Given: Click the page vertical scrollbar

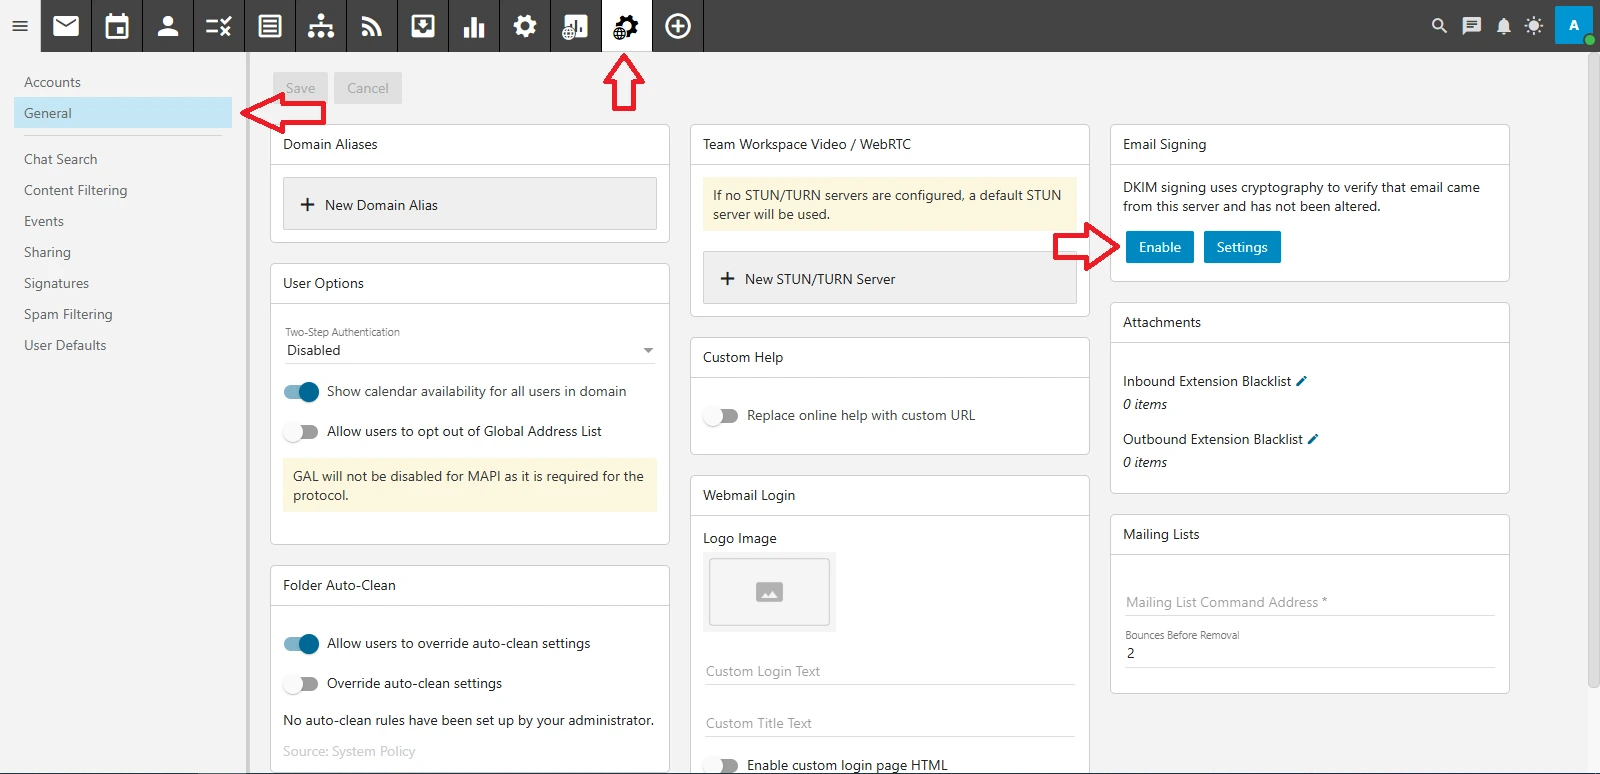Looking at the screenshot, I should coord(1593,370).
